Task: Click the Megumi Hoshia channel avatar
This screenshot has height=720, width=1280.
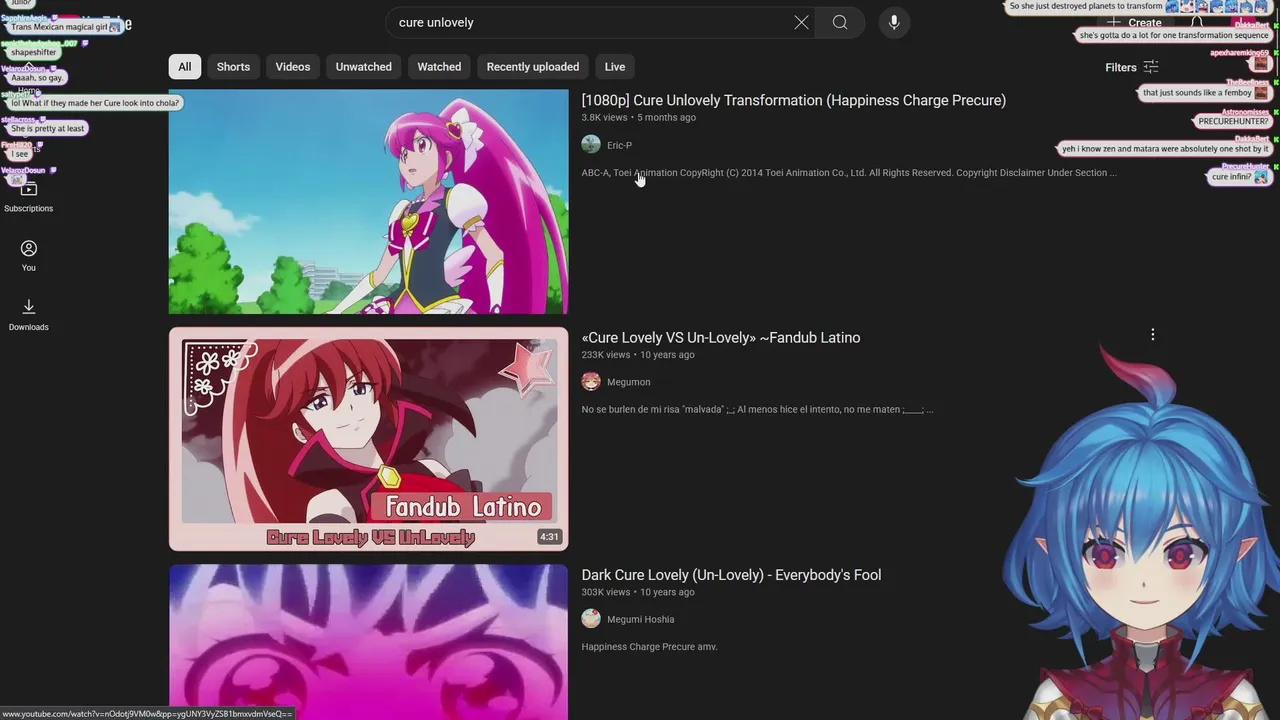Action: point(591,619)
